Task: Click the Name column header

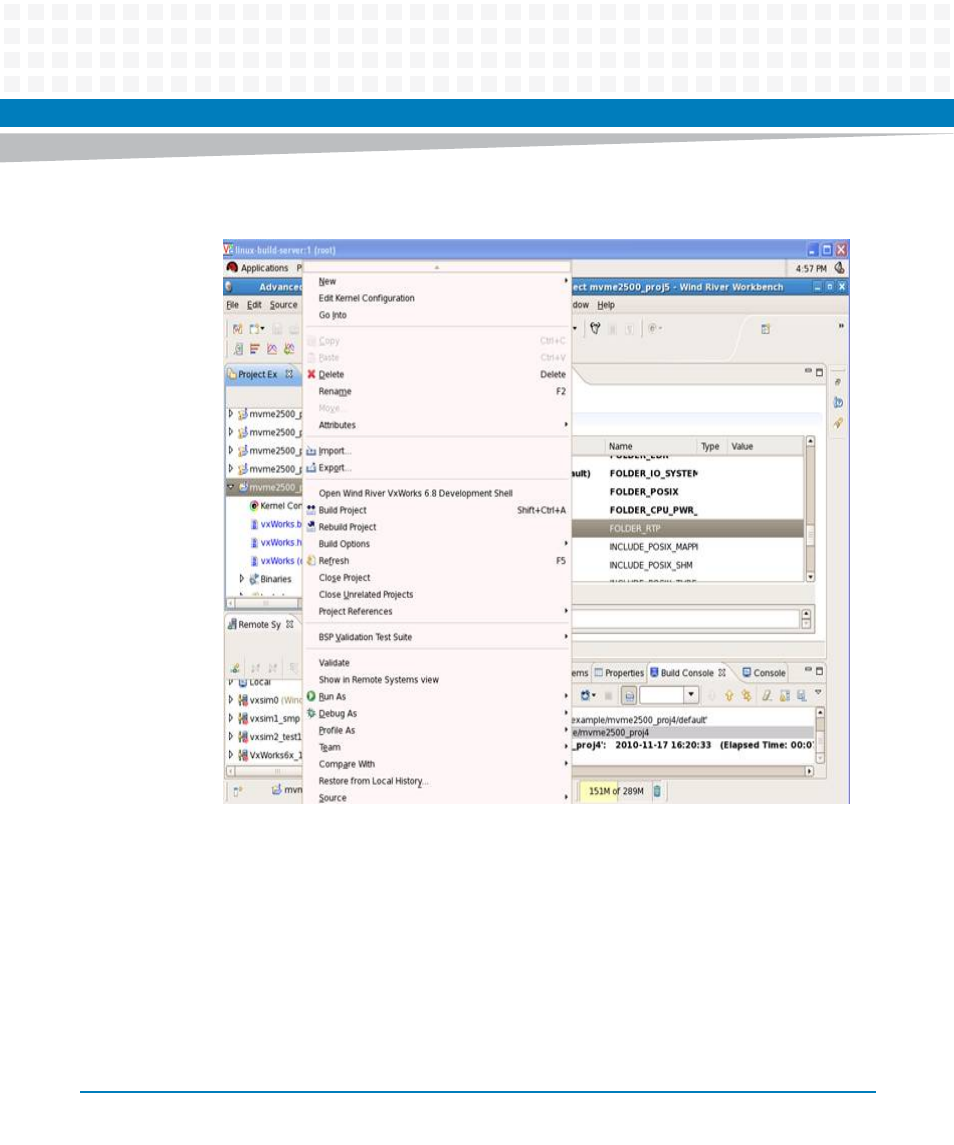Action: (x=650, y=446)
